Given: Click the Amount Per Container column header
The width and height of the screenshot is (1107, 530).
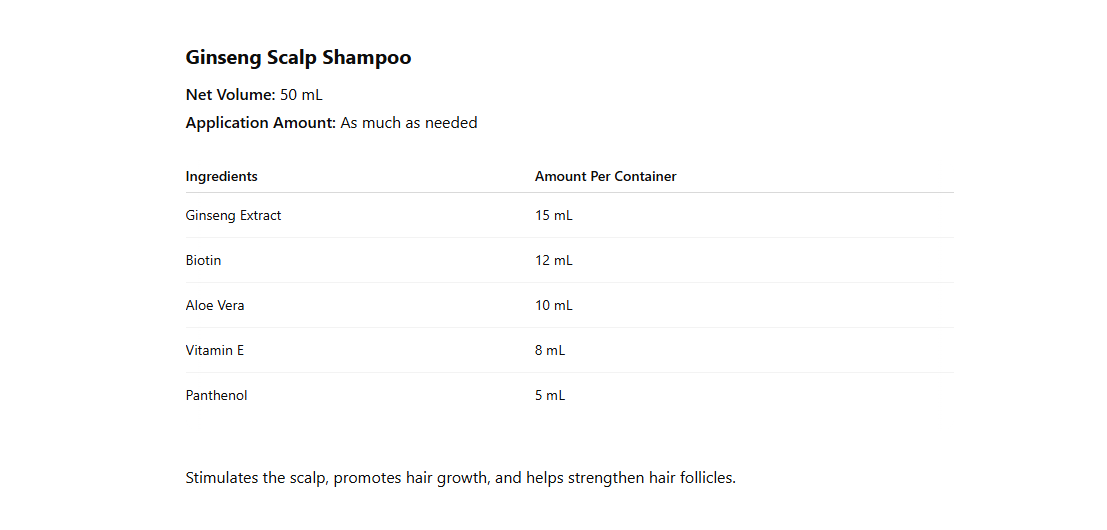Looking at the screenshot, I should (x=605, y=177).
